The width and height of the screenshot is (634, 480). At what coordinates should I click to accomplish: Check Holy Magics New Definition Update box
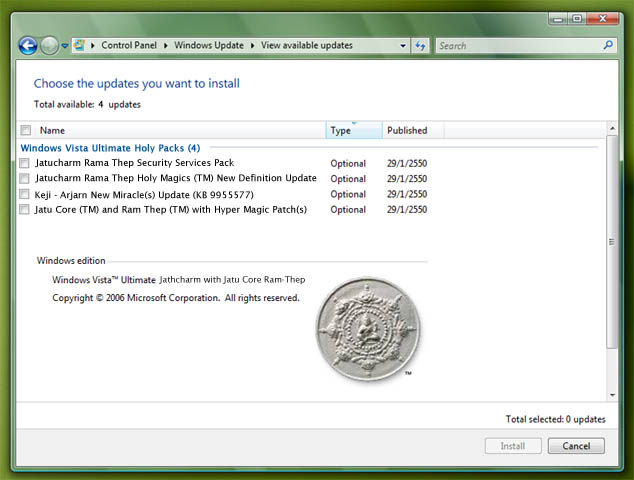click(x=24, y=178)
